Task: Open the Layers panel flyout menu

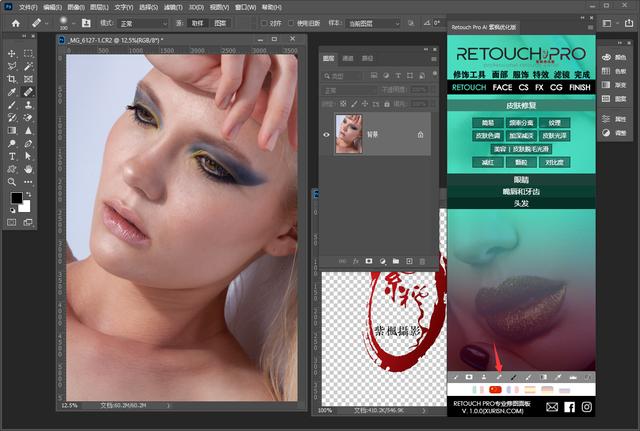Action: pyautogui.click(x=433, y=59)
